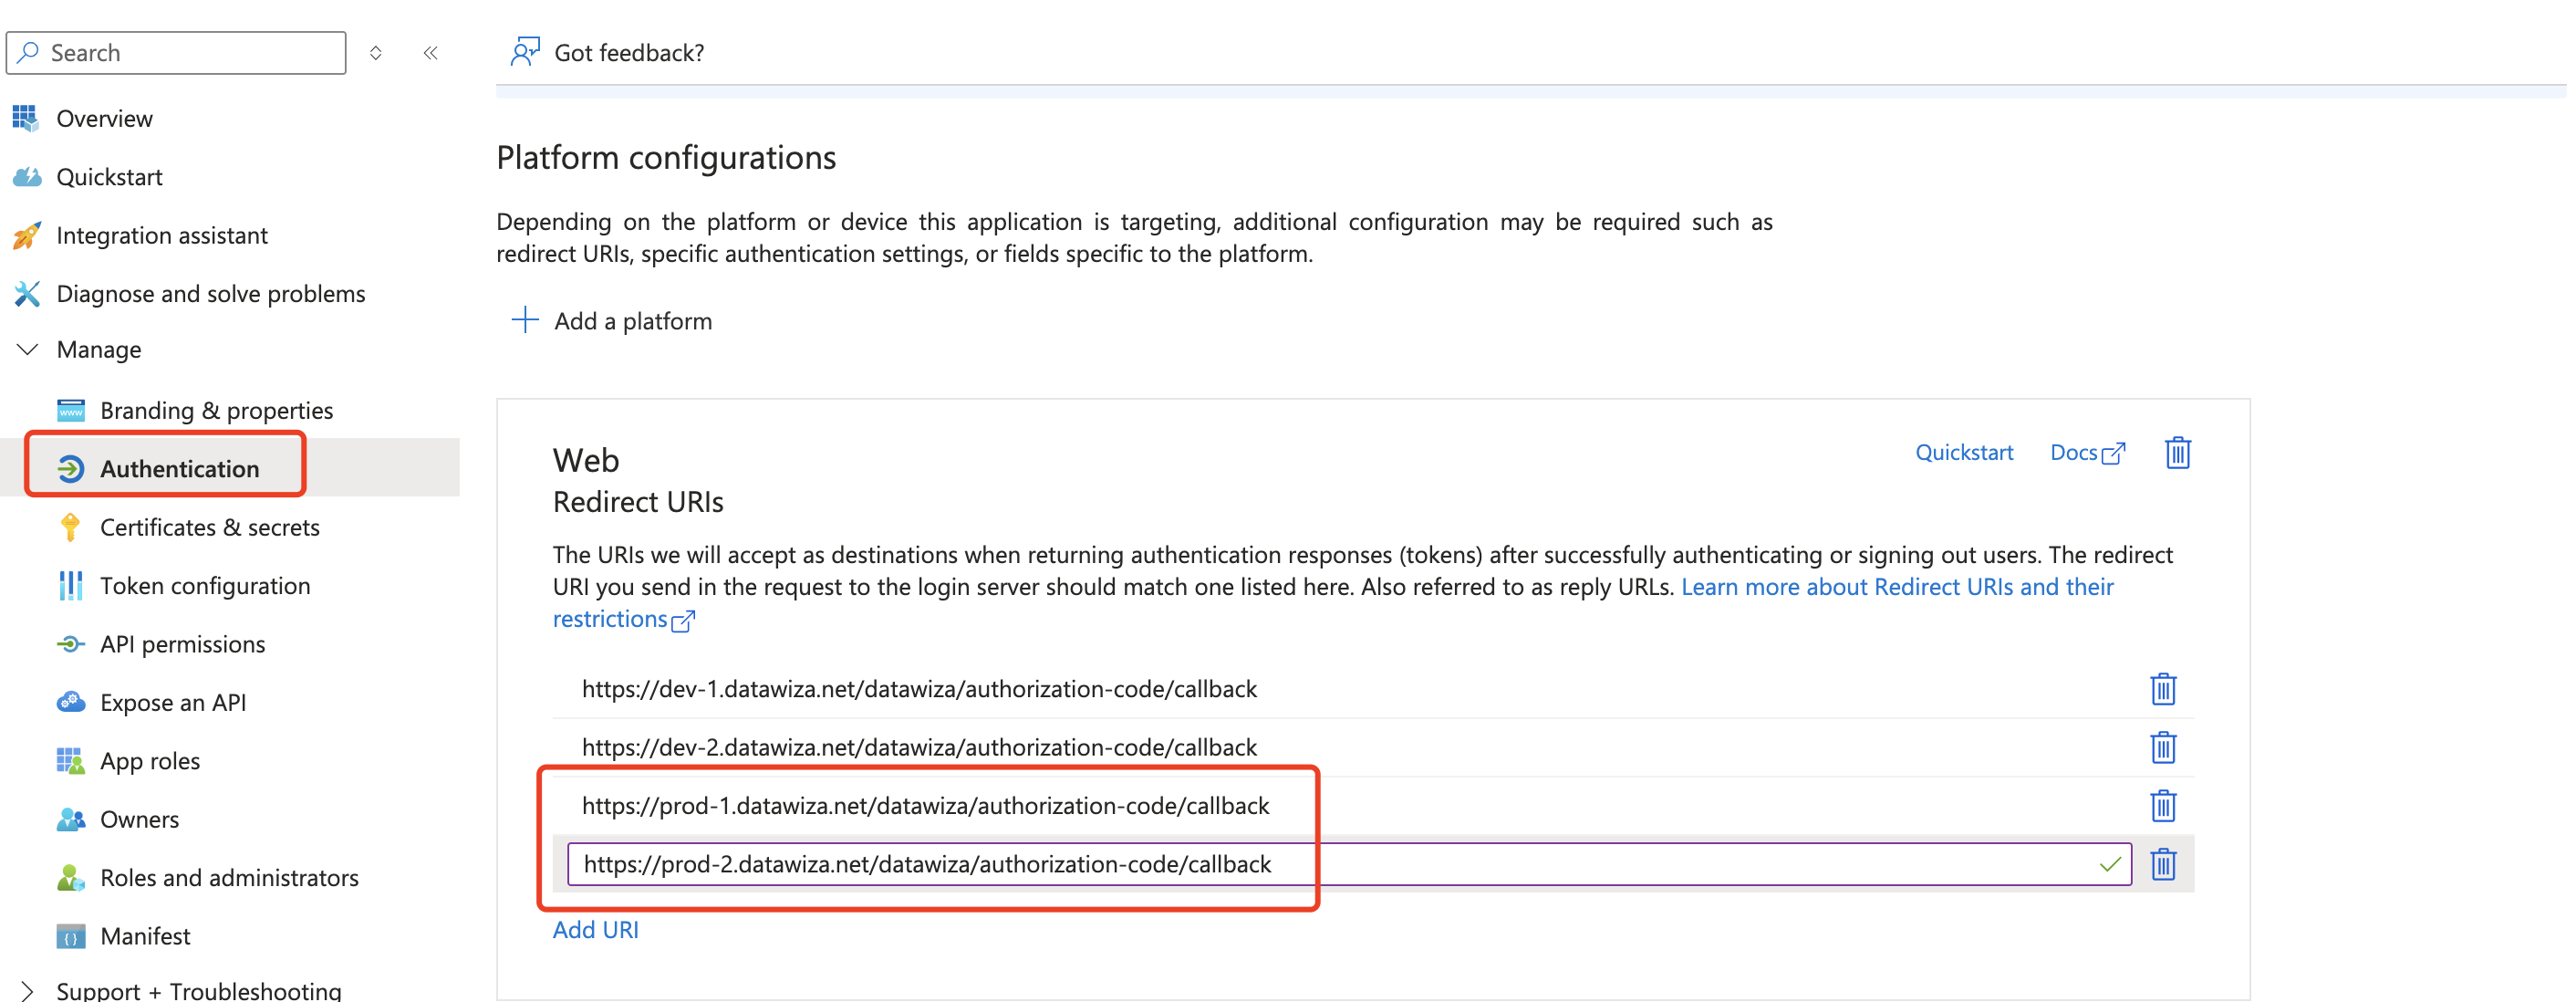Select the dev-1.datawiza.net redirect URI
Image resolution: width=2576 pixels, height=1002 pixels.
(x=919, y=690)
